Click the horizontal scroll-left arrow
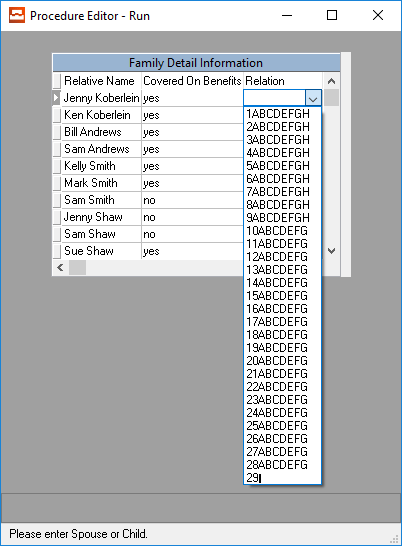The width and height of the screenshot is (402, 546). point(60,267)
